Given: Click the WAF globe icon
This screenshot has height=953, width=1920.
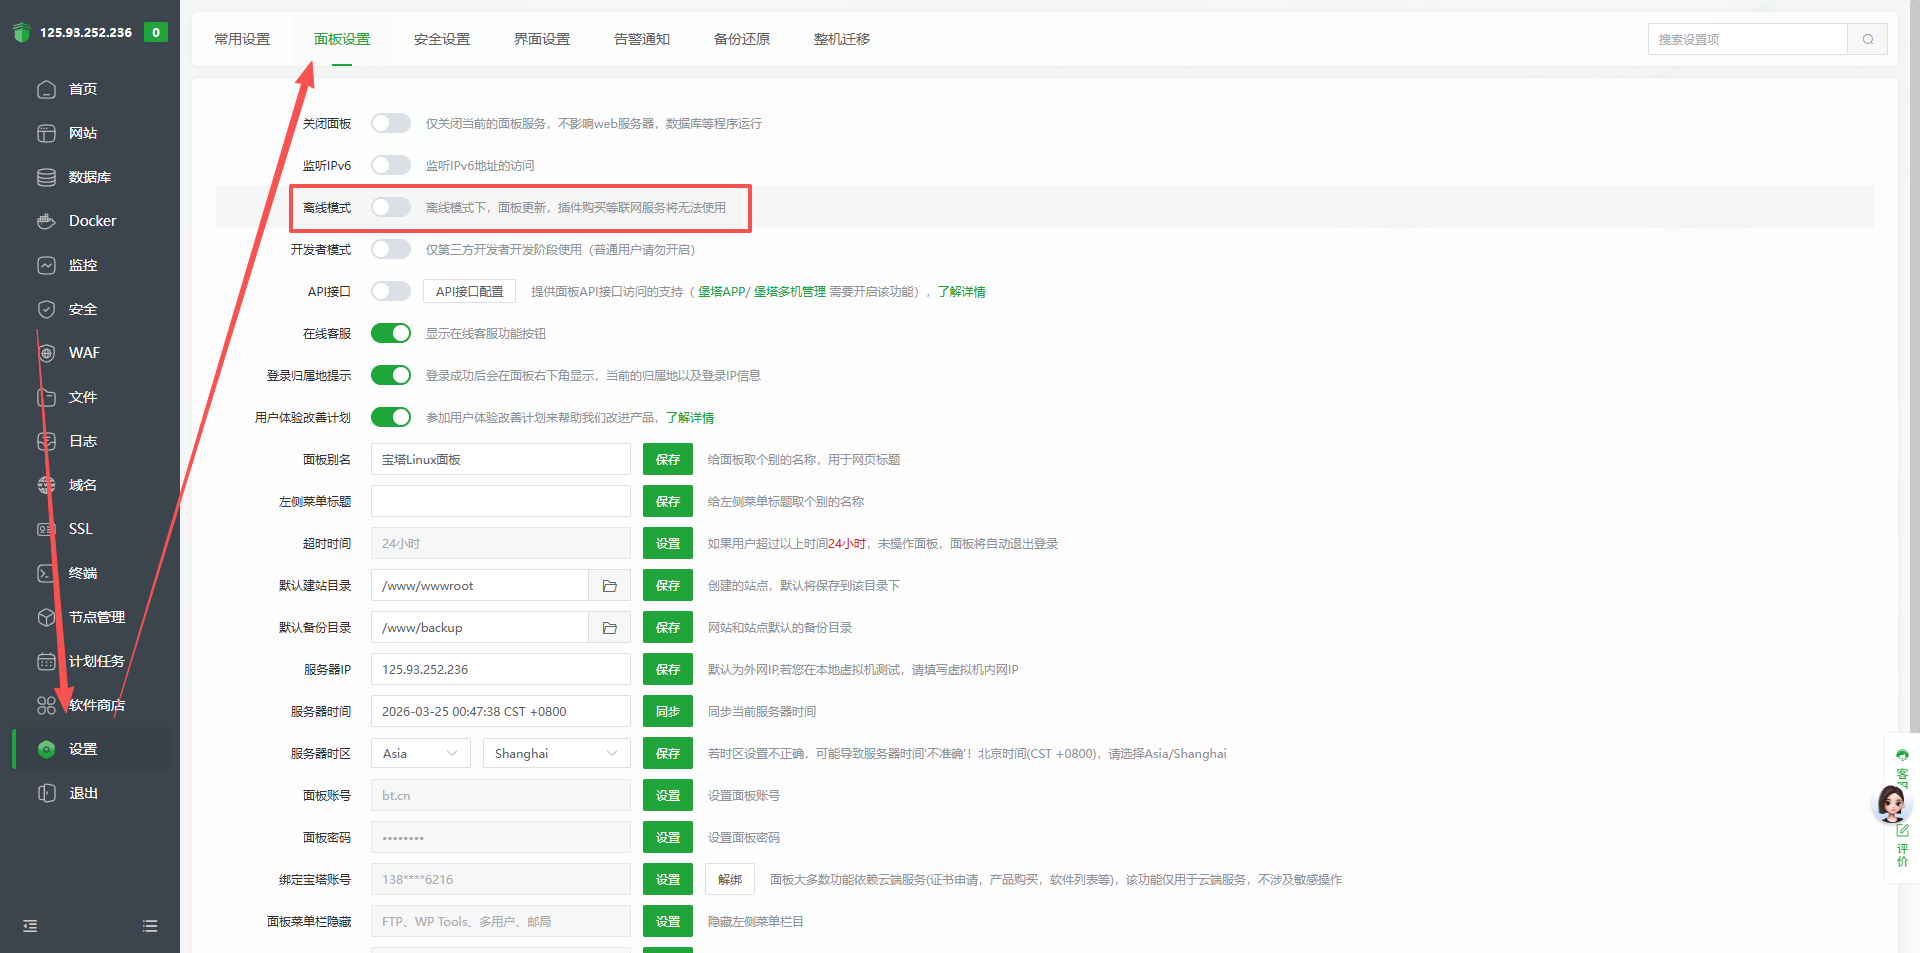Looking at the screenshot, I should [x=46, y=353].
